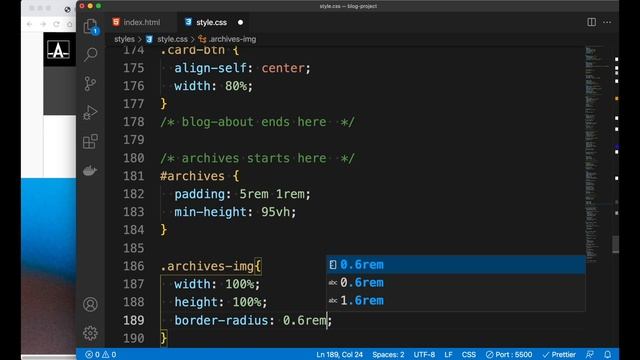The width and height of the screenshot is (640, 360).
Task: Click the width: 100% declaration on line 187
Action: [217, 284]
